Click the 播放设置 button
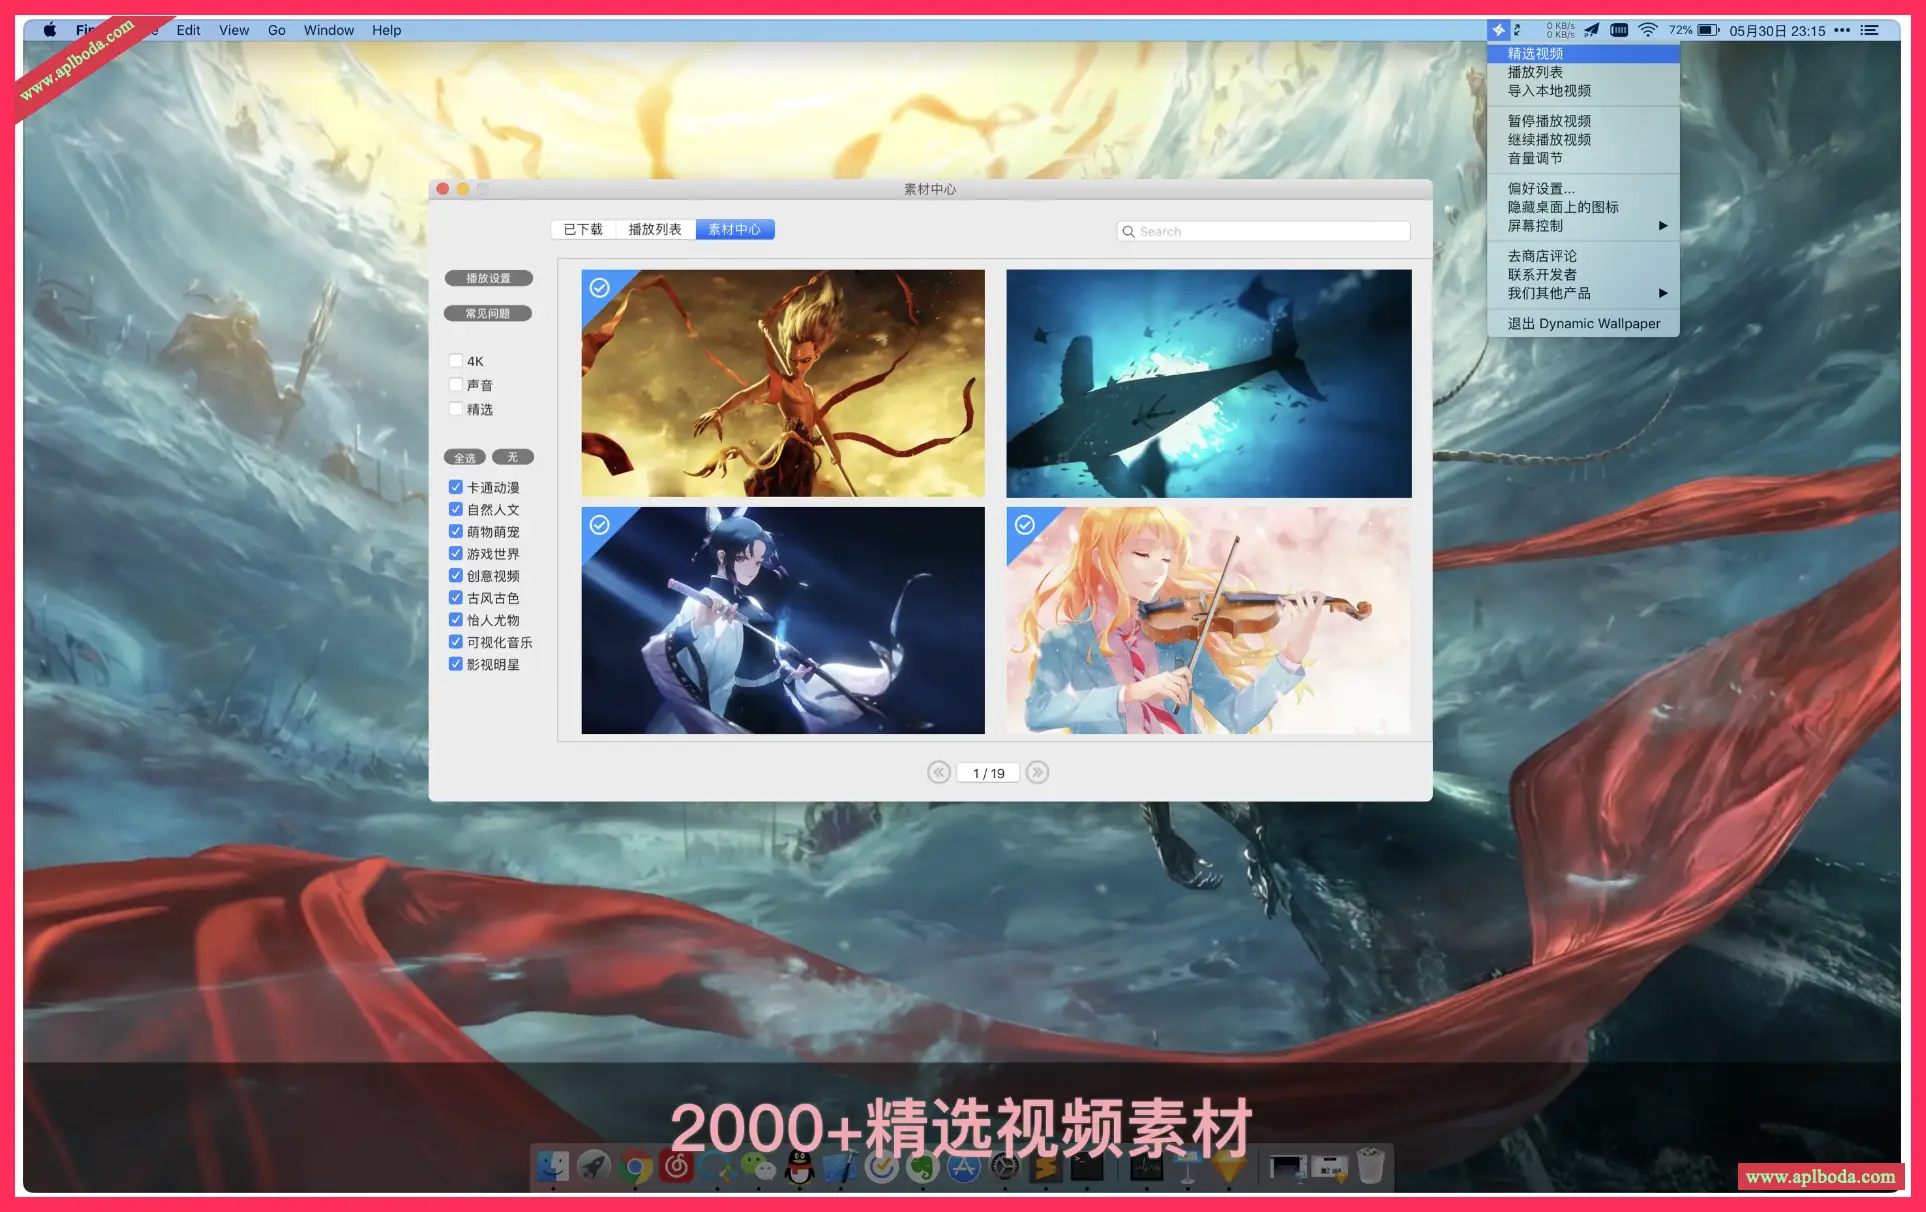The image size is (1926, 1212). tap(488, 278)
